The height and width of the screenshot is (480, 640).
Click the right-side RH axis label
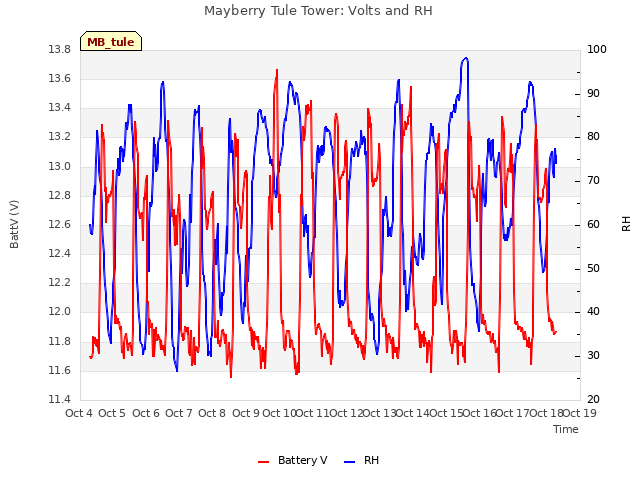626,224
